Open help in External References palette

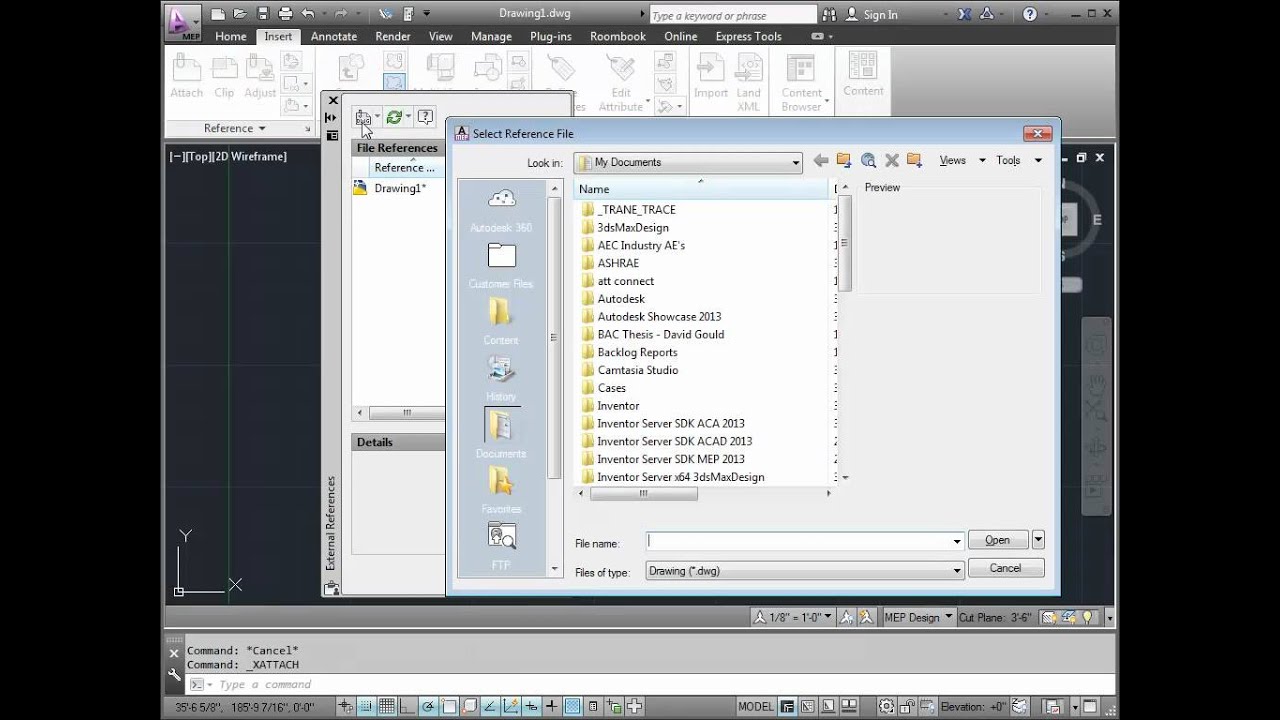[425, 117]
